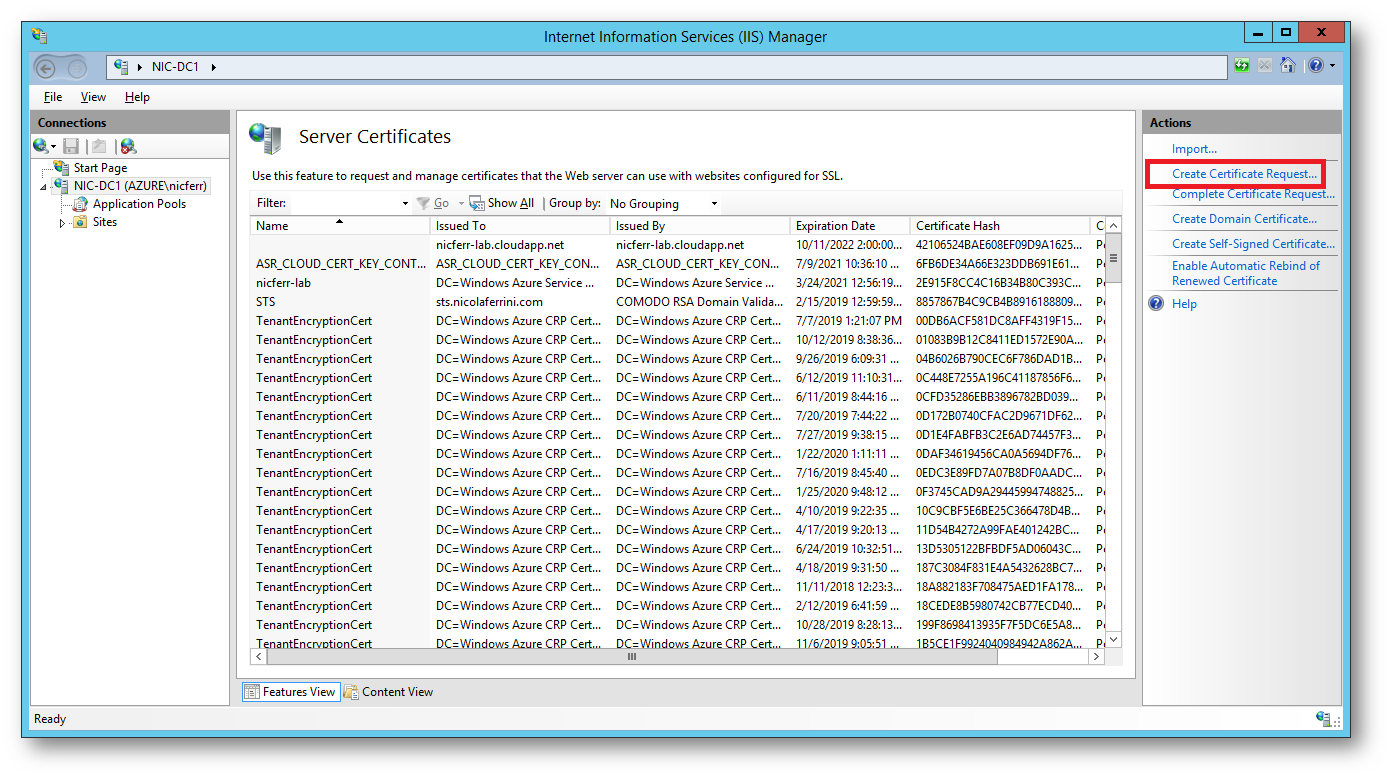Select Application Pools in the tree
1393x780 pixels.
coord(139,204)
